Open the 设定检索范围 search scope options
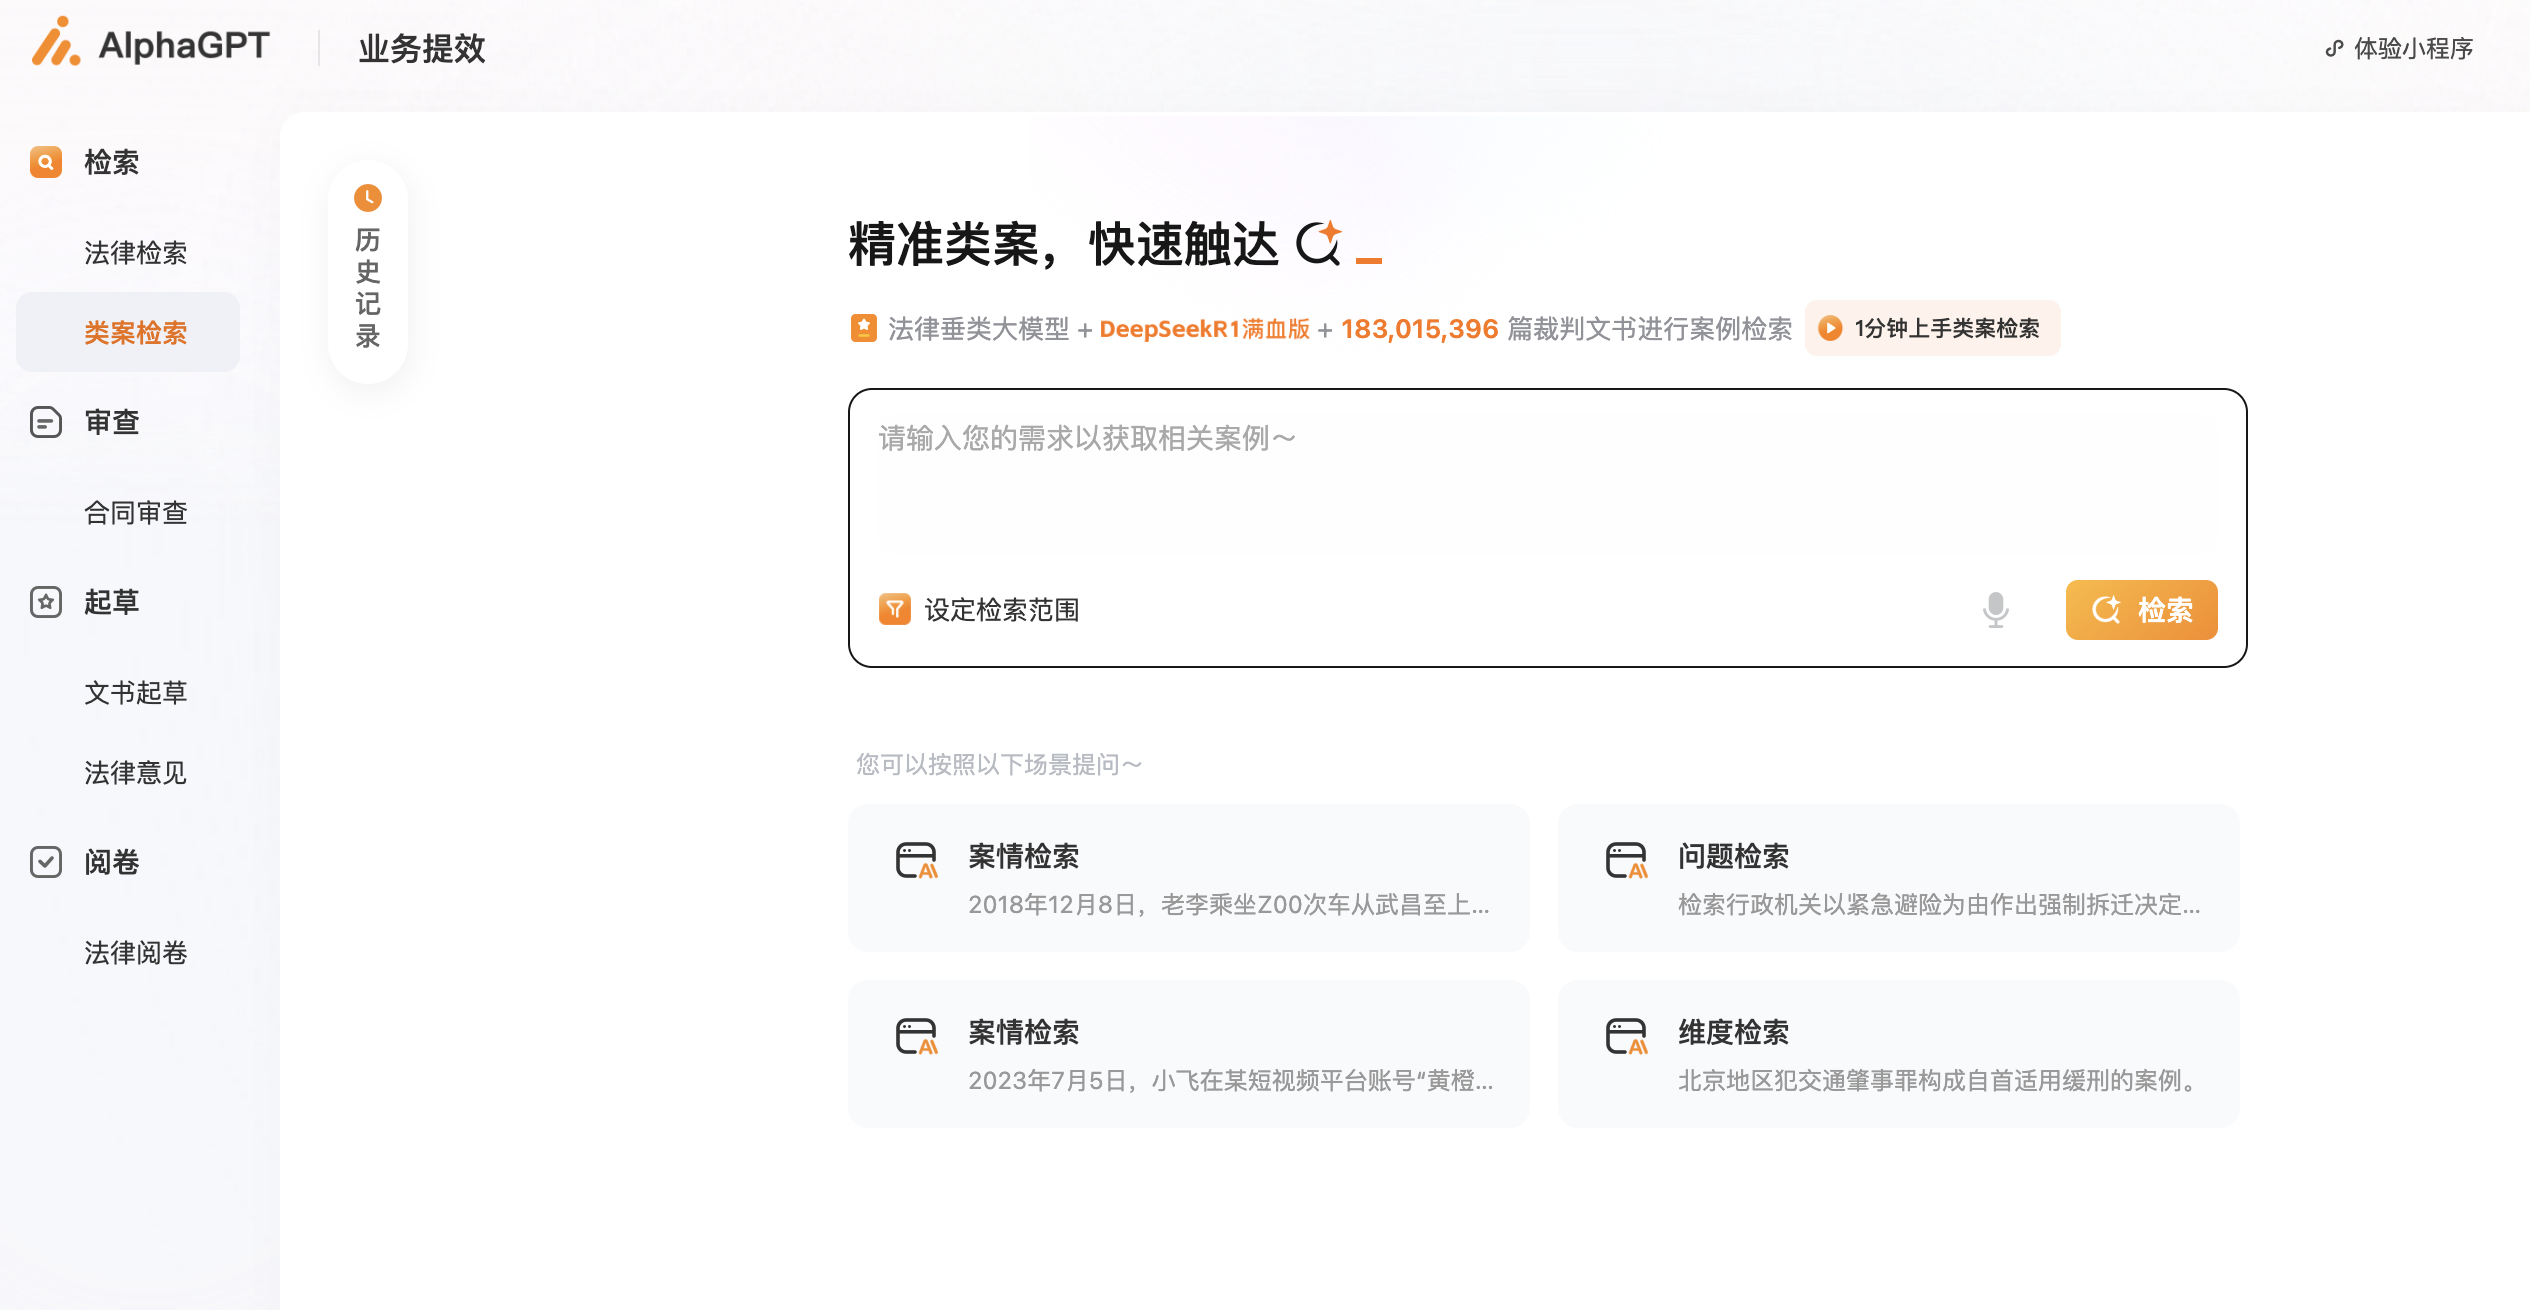This screenshot has height=1310, width=2530. pyautogui.click(x=1001, y=609)
